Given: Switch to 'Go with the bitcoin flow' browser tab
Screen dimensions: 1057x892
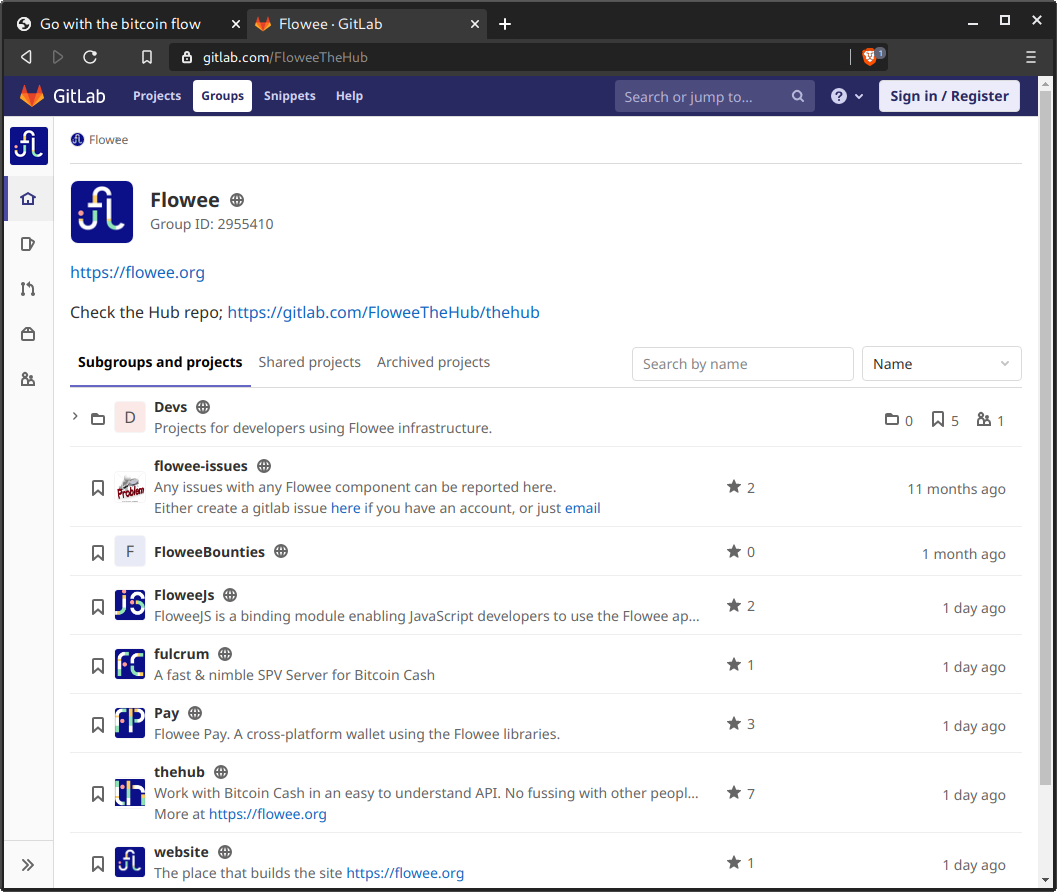Looking at the screenshot, I should click(120, 24).
